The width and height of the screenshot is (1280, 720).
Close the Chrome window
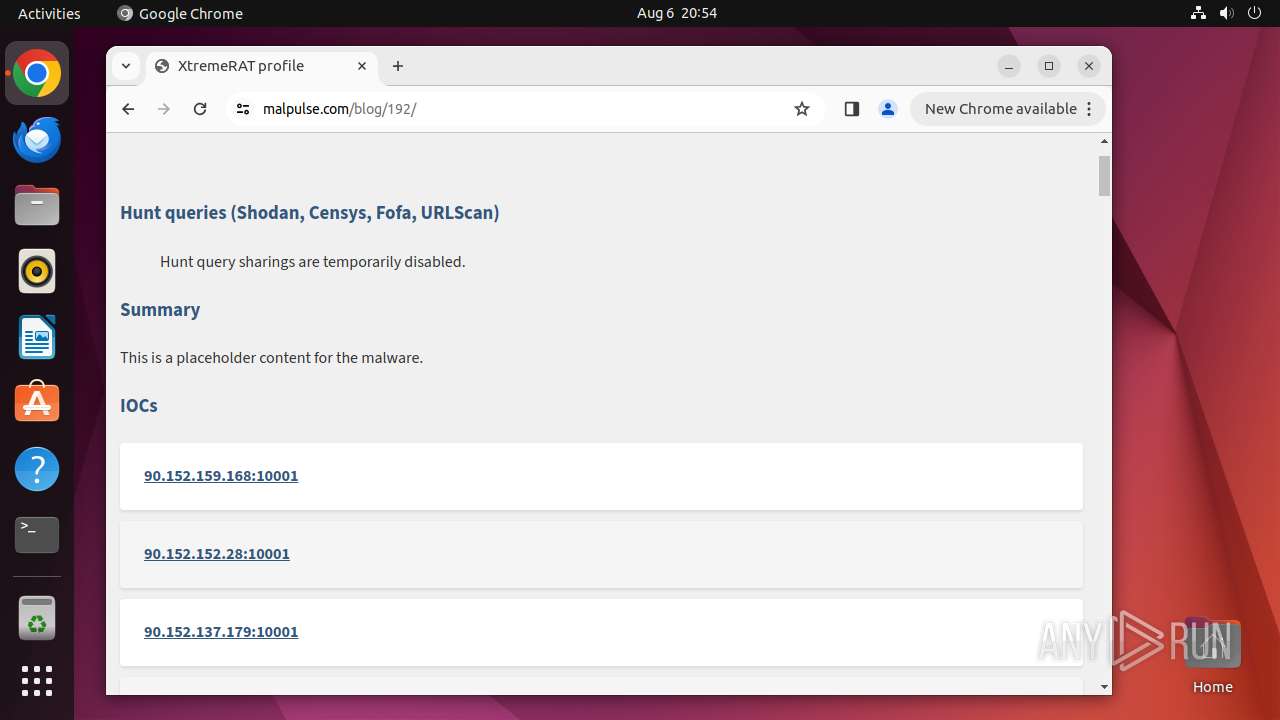coord(1089,66)
